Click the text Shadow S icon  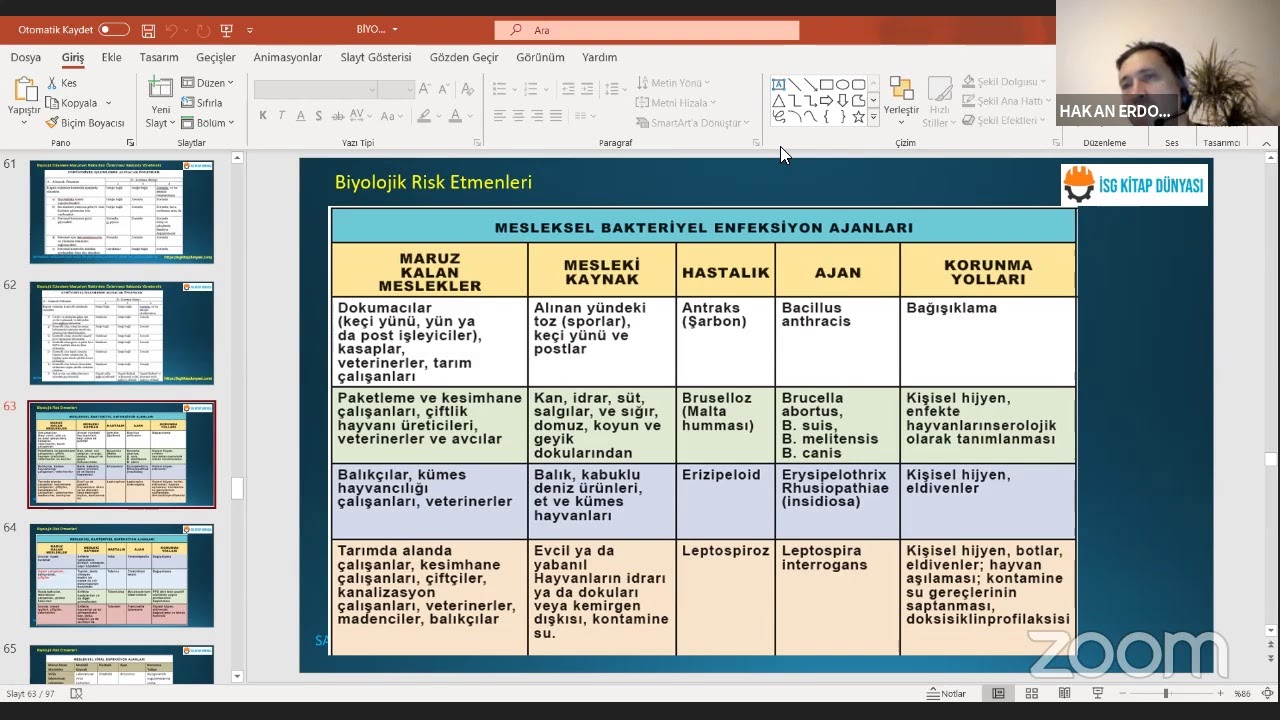coord(320,116)
